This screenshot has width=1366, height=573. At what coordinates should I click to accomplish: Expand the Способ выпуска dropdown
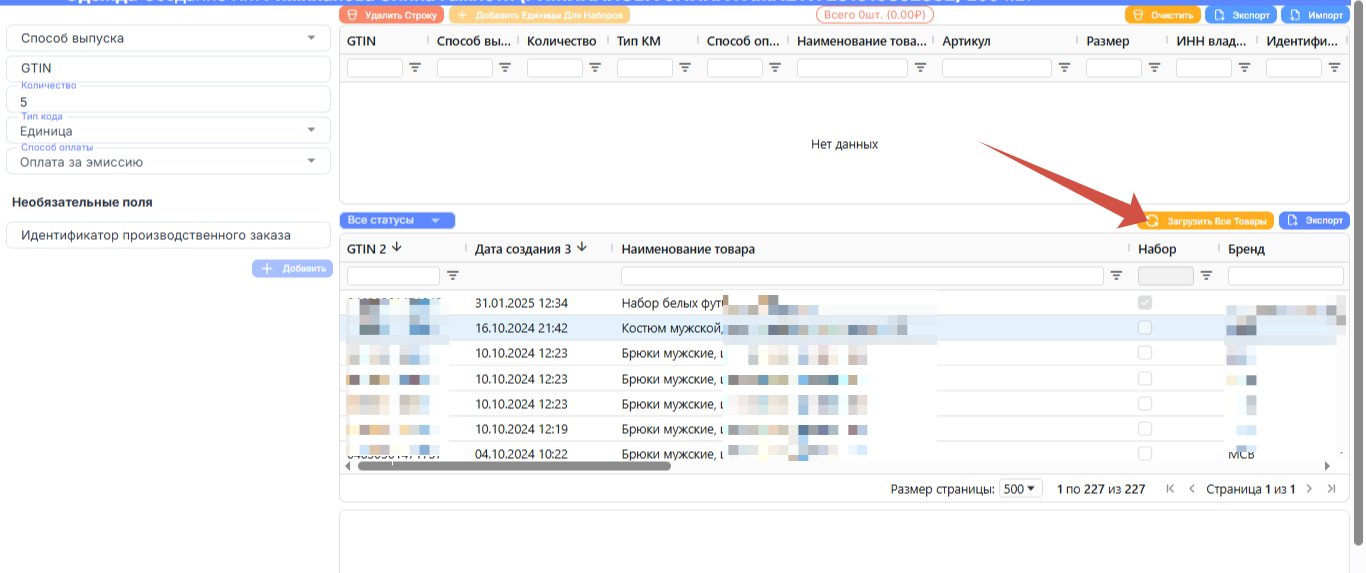[x=168, y=38]
